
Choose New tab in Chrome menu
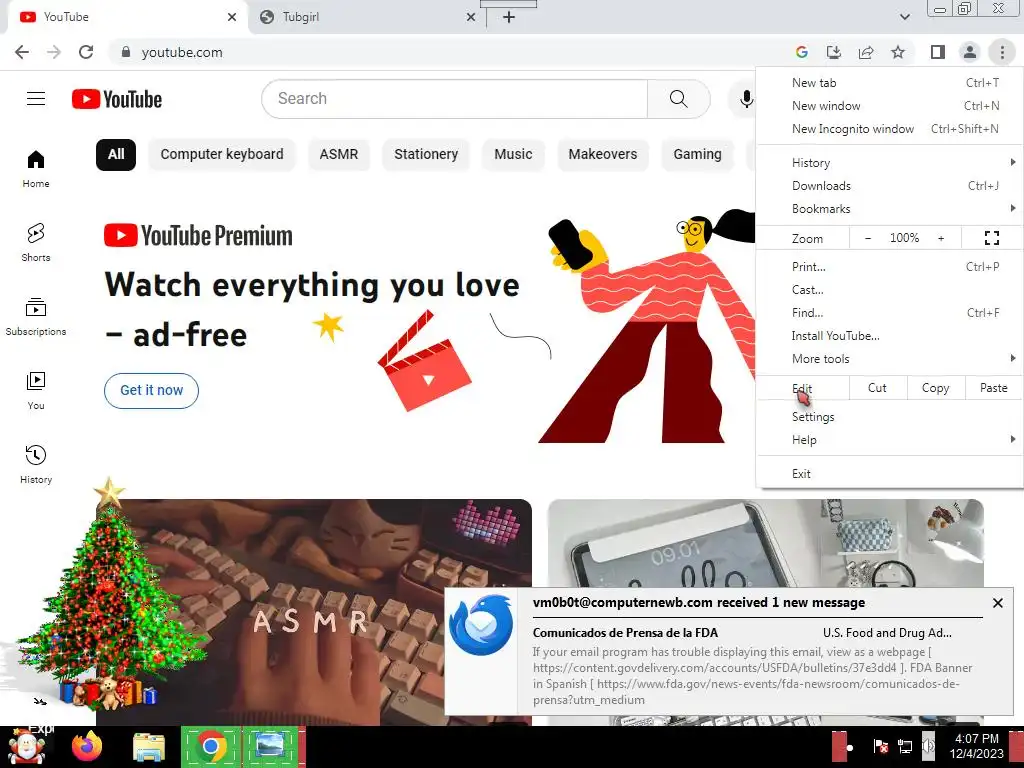pos(889,83)
